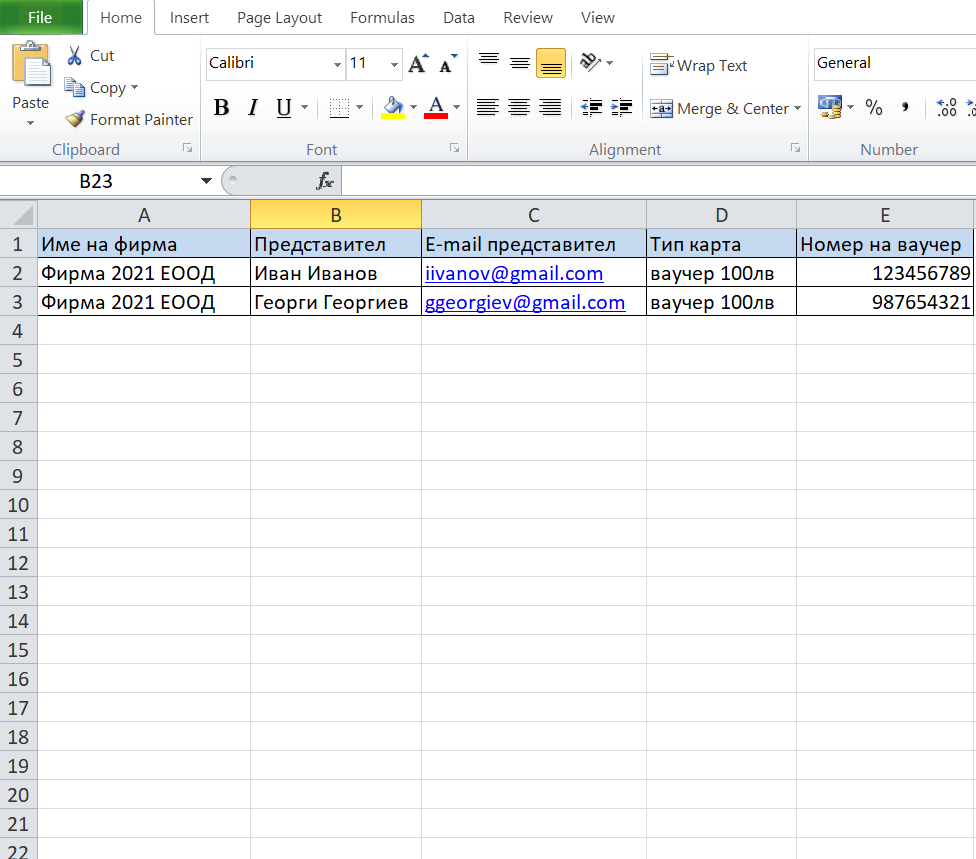Image resolution: width=976 pixels, height=859 pixels.
Task: Open Clipboard dialog launcher
Action: (187, 148)
